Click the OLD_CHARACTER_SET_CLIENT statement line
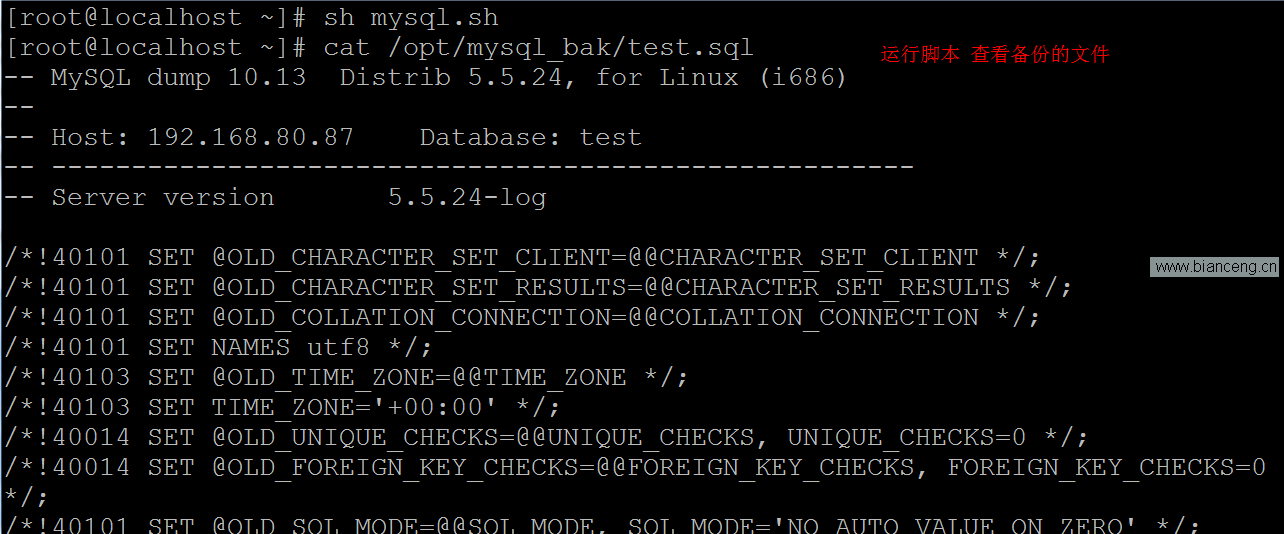The image size is (1284, 534). [522, 258]
